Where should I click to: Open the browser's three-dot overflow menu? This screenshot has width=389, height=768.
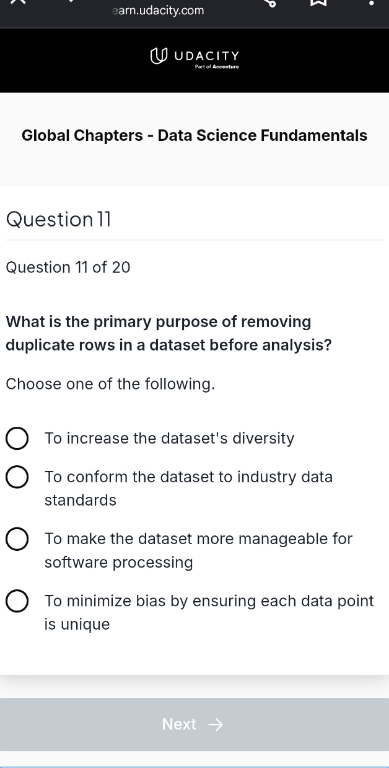point(371,3)
